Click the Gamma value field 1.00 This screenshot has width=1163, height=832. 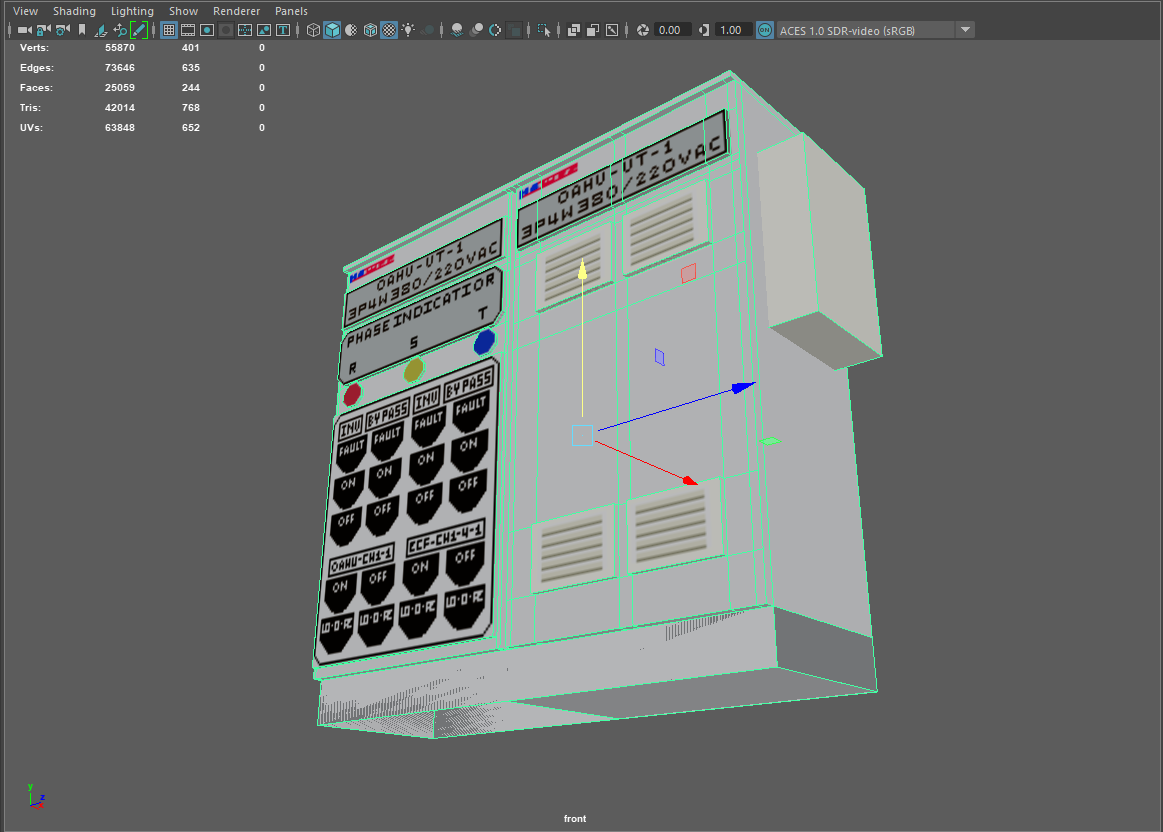(734, 30)
